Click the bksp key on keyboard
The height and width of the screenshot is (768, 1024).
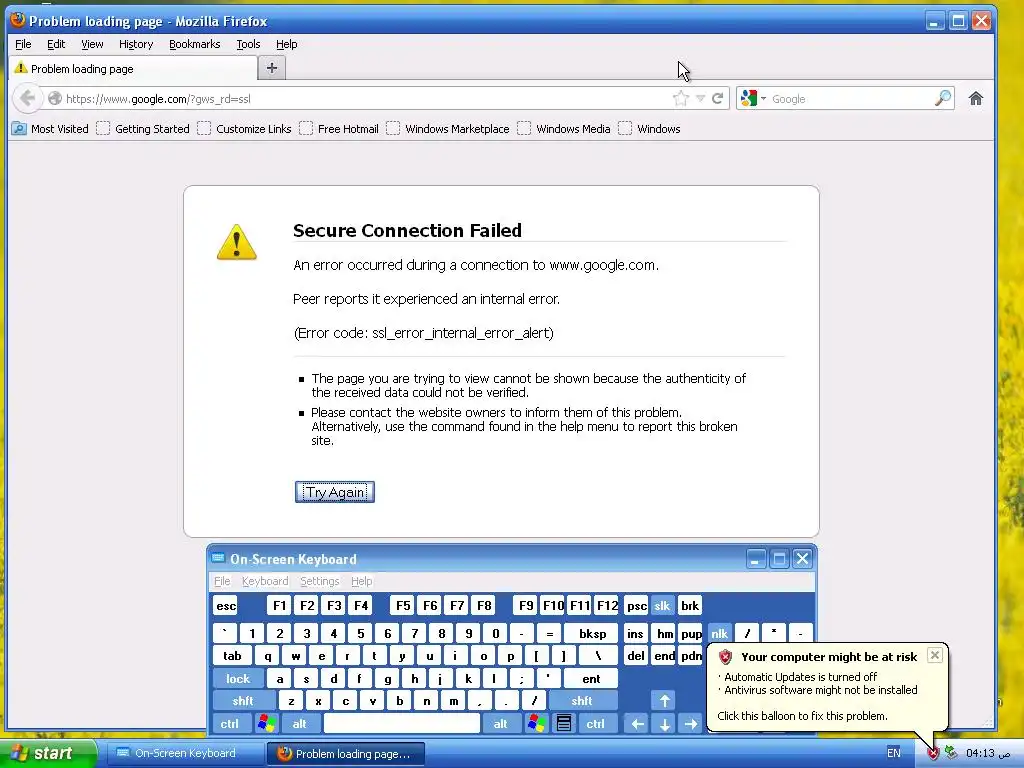coord(592,633)
